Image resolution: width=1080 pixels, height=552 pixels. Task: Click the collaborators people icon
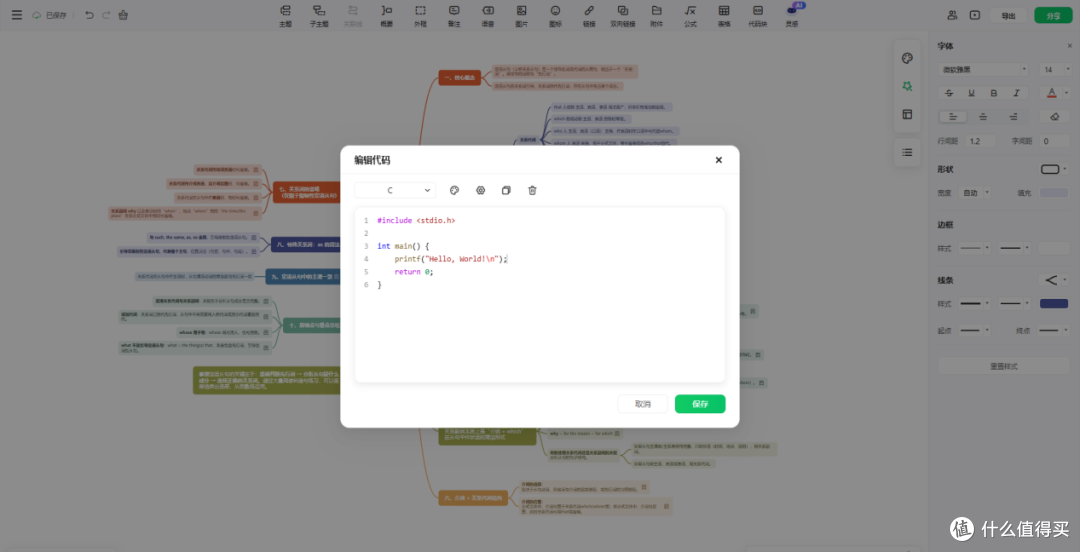click(953, 15)
